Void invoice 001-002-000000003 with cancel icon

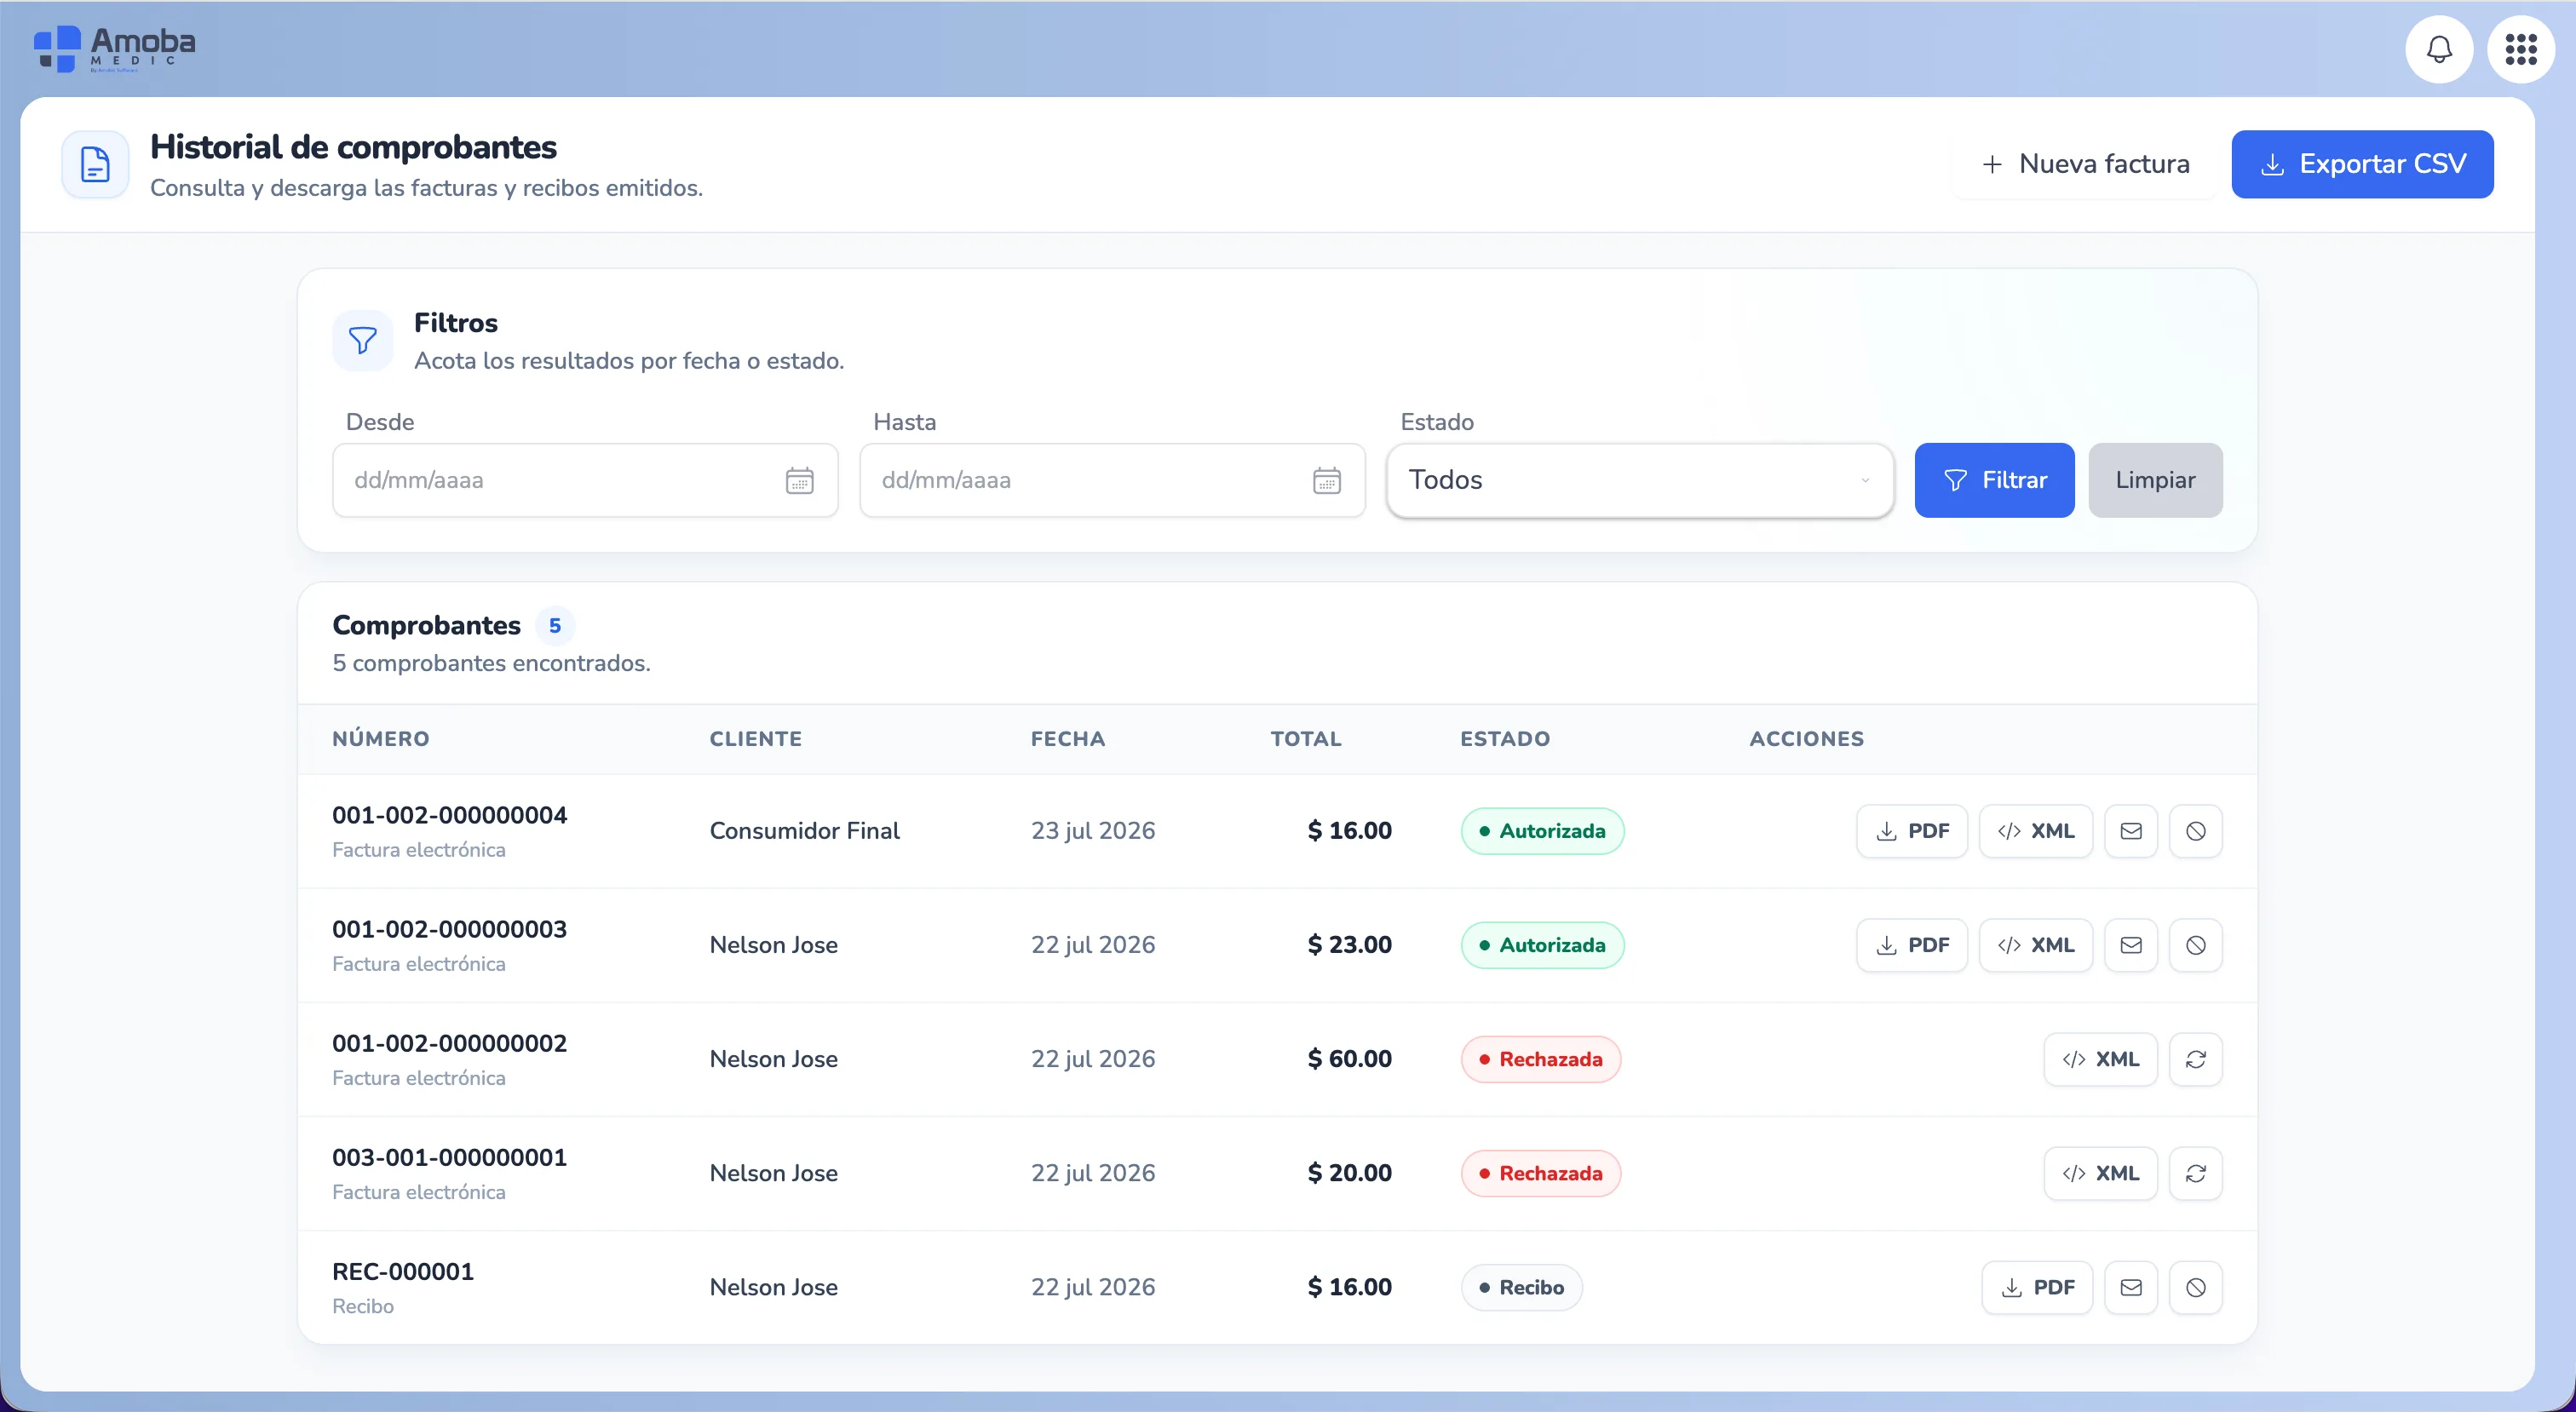click(x=2196, y=945)
